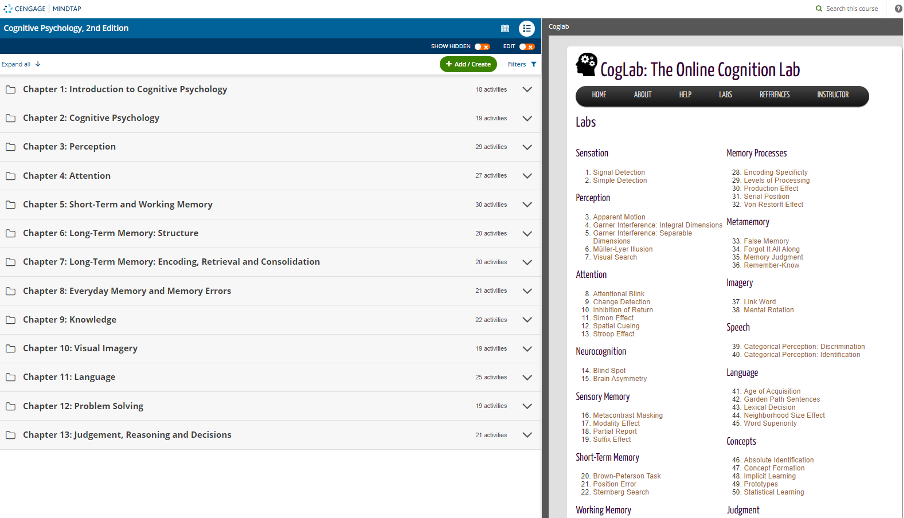Click the Search this course field

click(852, 9)
